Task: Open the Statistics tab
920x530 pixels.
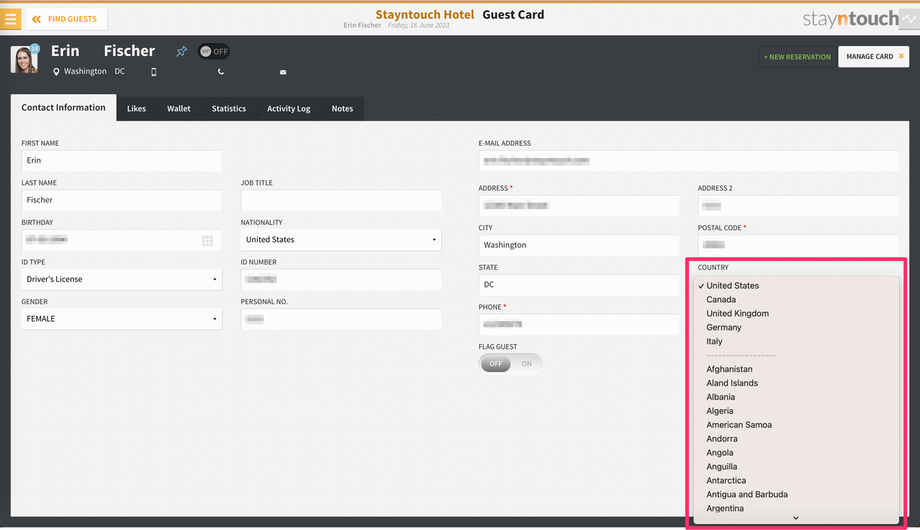Action: coord(229,109)
